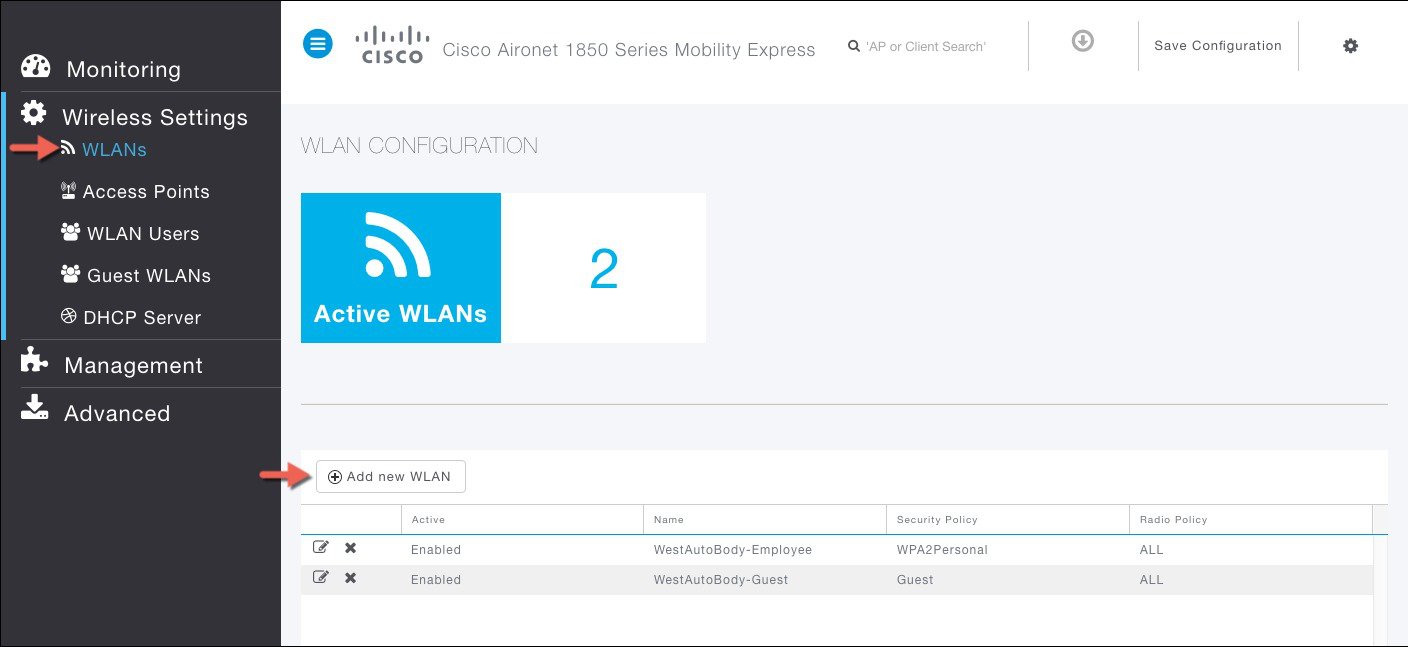Edit the WestAutoBody-Employee WLAN with the pencil icon
This screenshot has height=647, width=1409.
tap(321, 546)
